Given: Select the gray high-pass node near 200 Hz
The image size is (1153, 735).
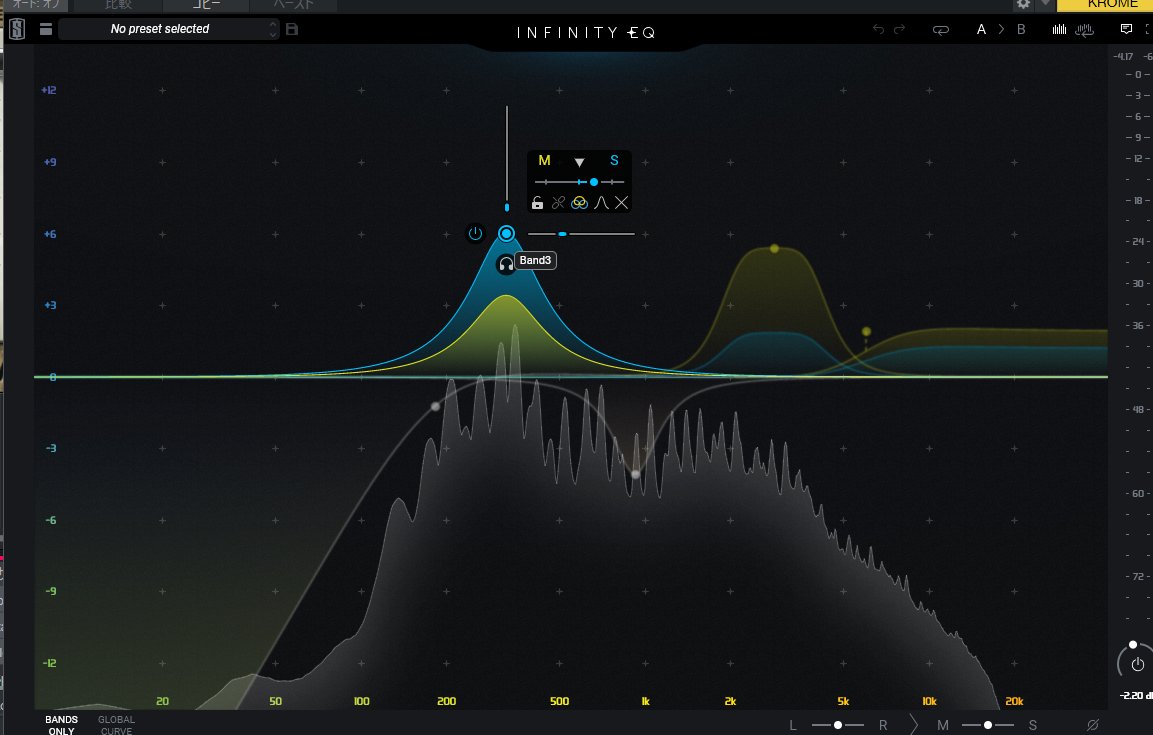Looking at the screenshot, I should coord(435,406).
